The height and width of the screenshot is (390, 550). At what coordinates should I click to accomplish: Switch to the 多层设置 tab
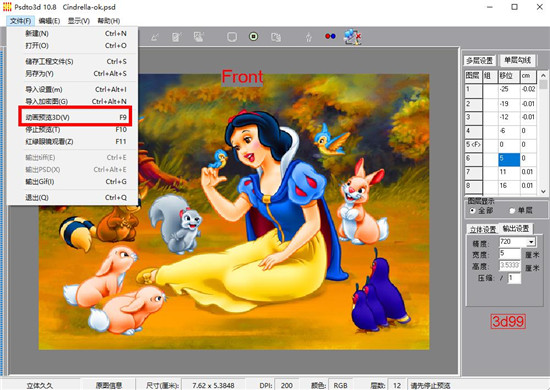tap(479, 61)
